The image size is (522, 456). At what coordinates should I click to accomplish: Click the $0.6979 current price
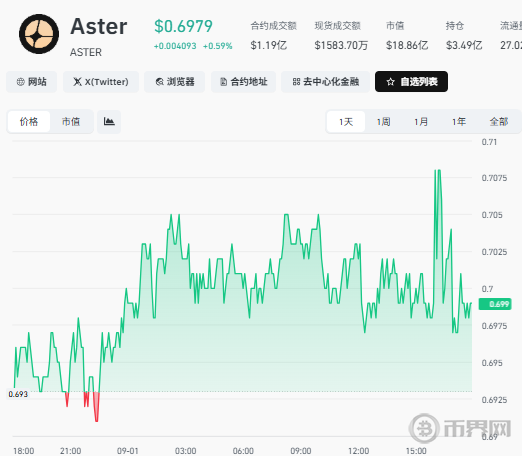tap(183, 26)
